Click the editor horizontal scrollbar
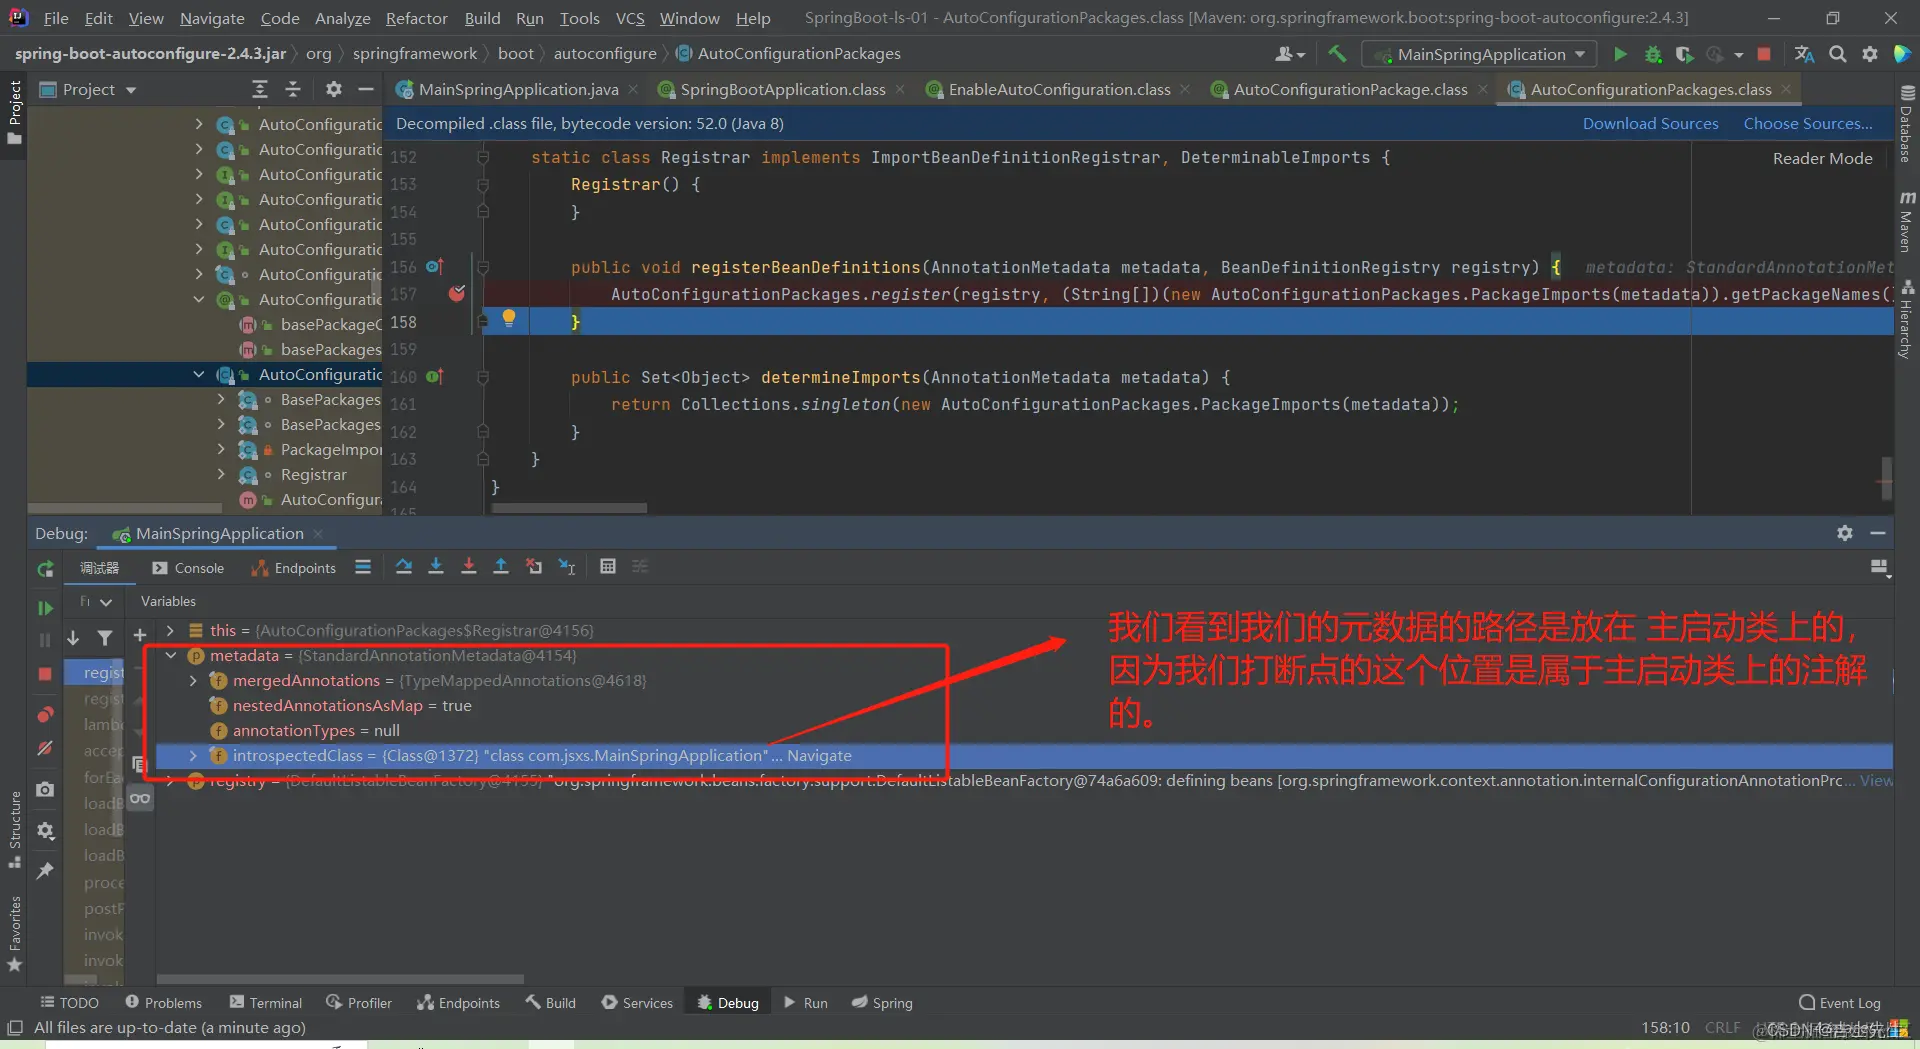 (x=569, y=508)
